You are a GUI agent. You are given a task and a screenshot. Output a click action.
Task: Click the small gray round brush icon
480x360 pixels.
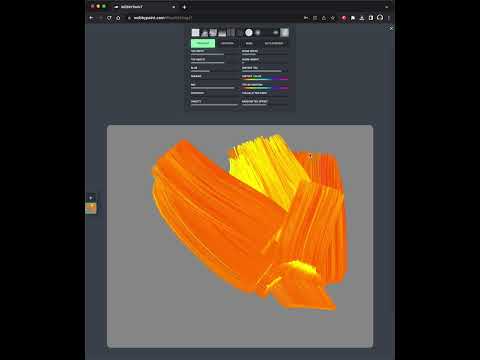click(x=258, y=33)
